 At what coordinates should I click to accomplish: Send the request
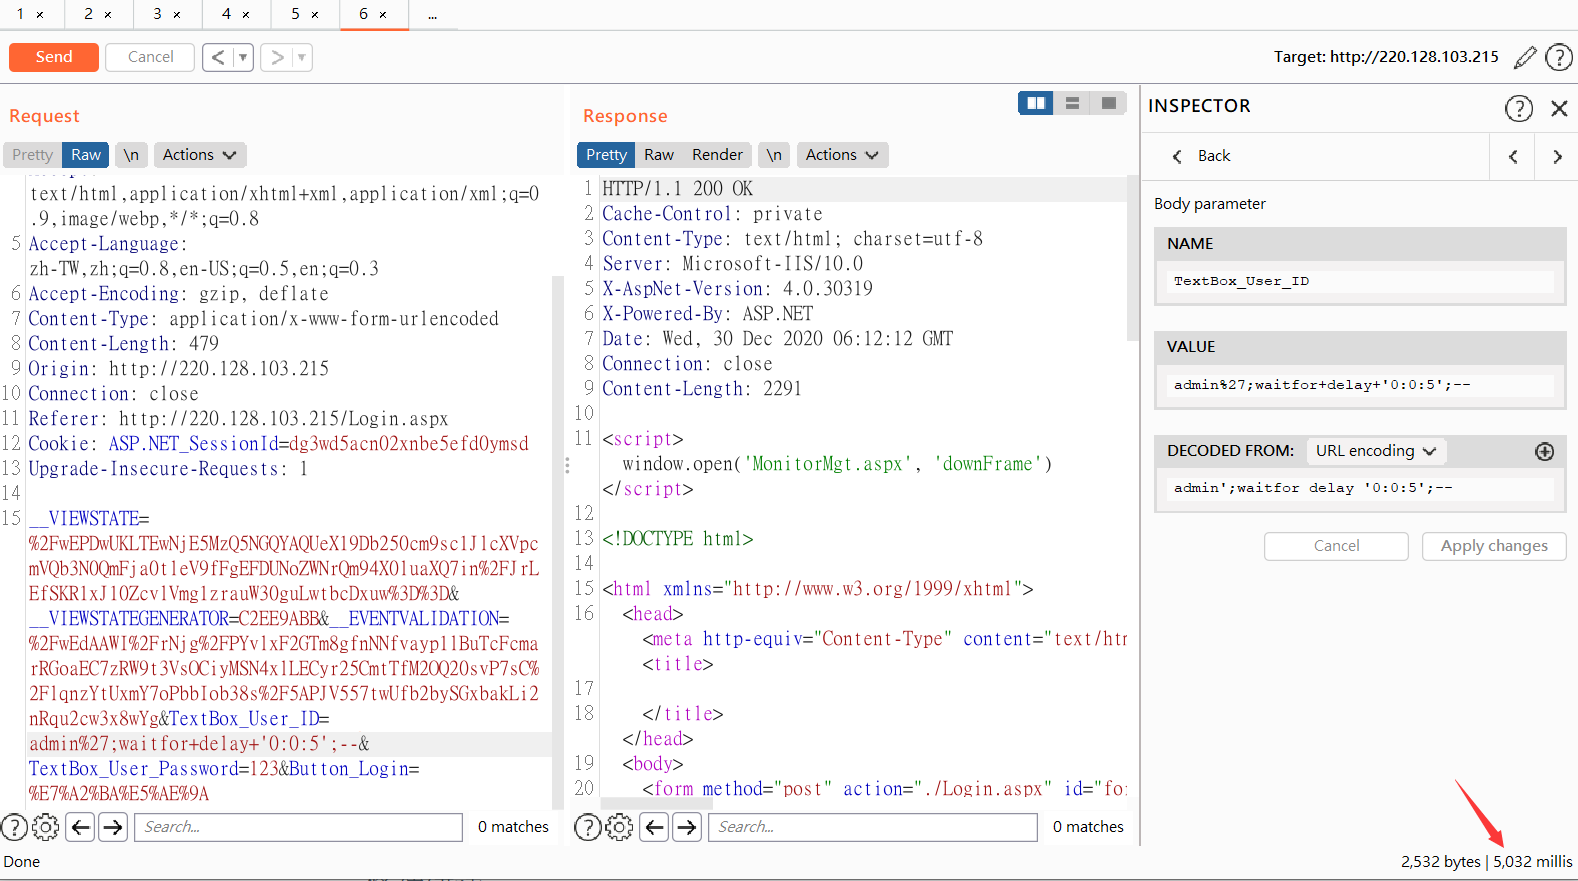(54, 57)
